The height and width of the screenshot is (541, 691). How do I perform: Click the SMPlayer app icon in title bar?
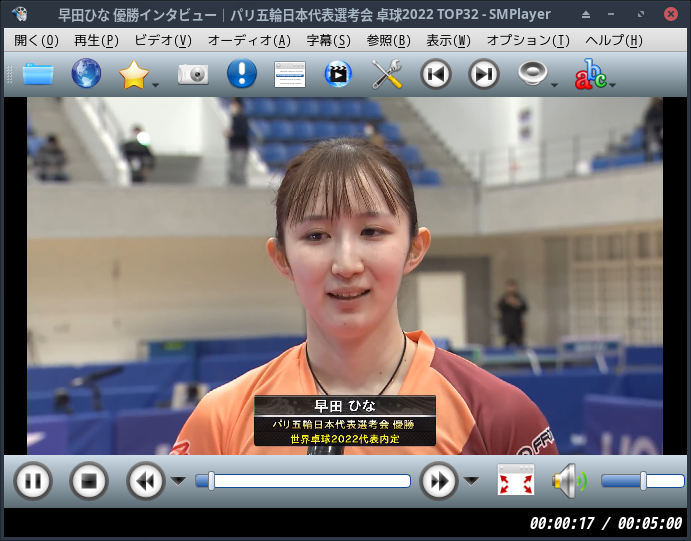tap(19, 14)
